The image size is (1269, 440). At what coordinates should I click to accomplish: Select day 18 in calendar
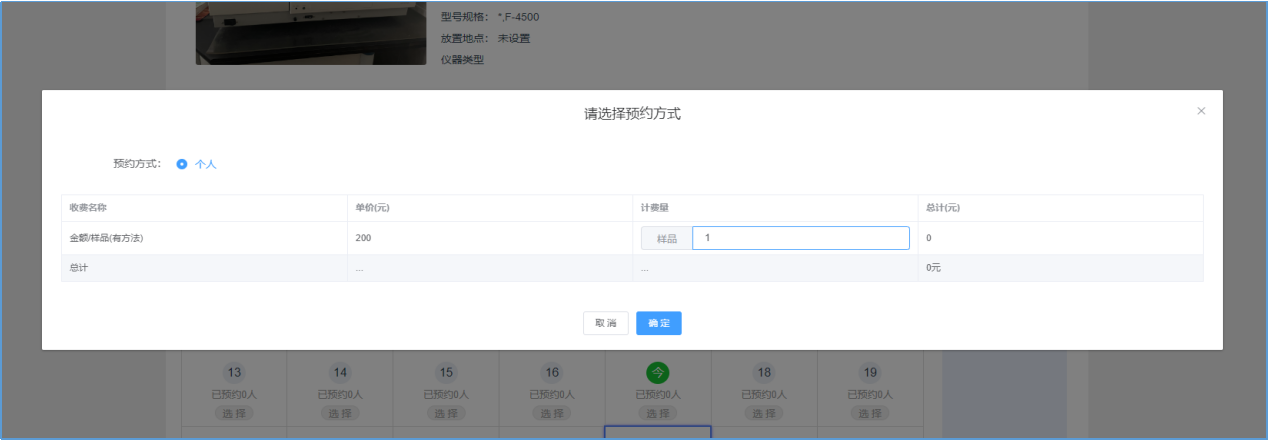764,373
